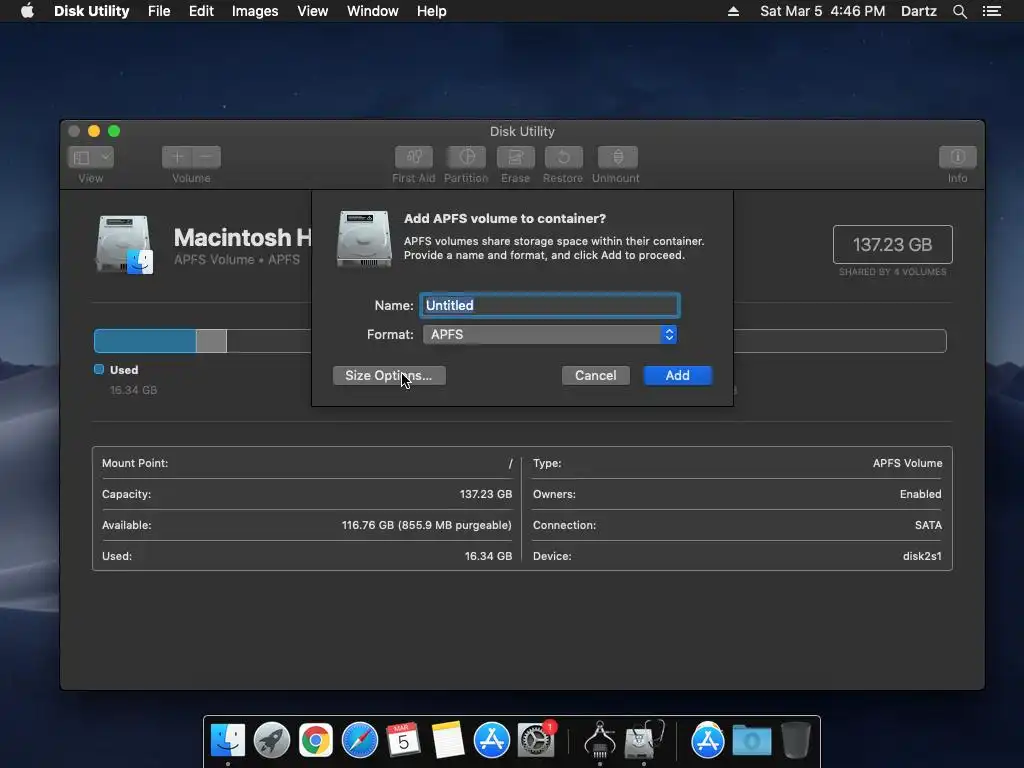Click the Mount Point label

[x=135, y=463]
